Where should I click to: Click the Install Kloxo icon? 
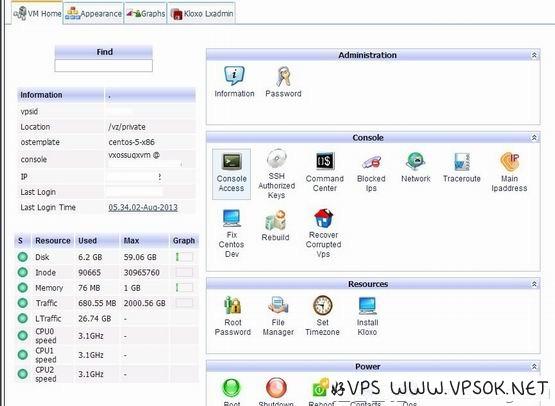point(367,306)
